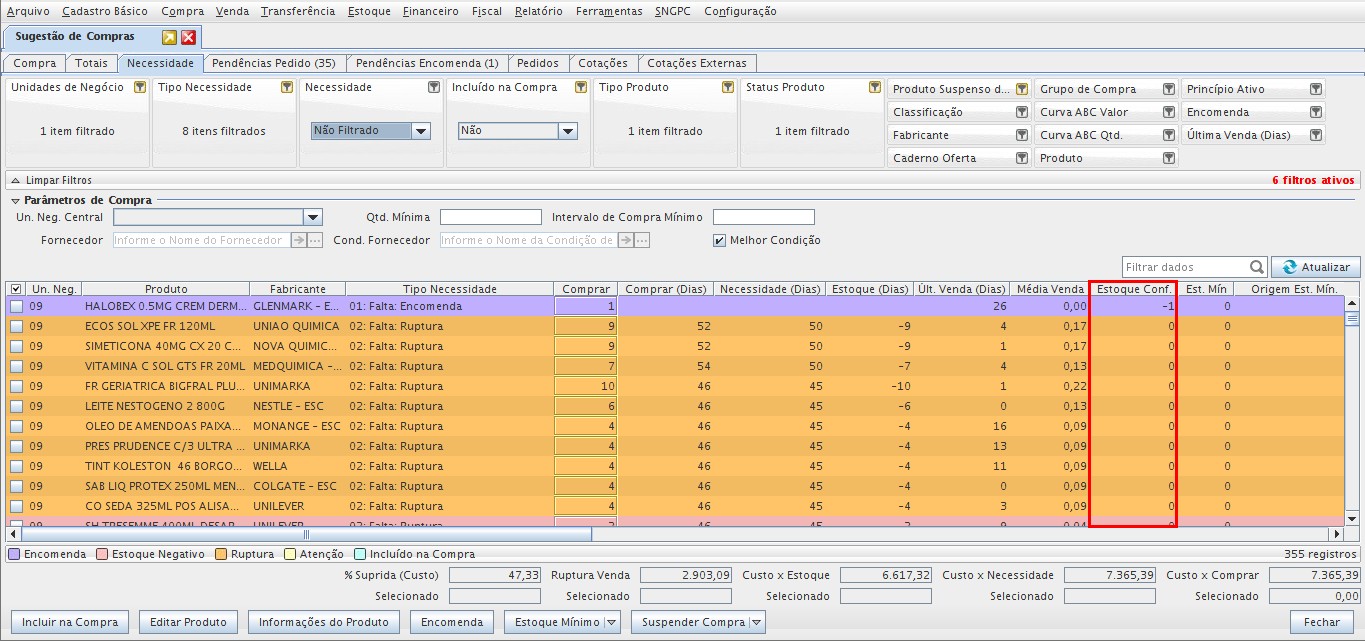Open the Cond. Fornecedor lookup ellipsis button
The image size is (1365, 641).
[x=642, y=240]
